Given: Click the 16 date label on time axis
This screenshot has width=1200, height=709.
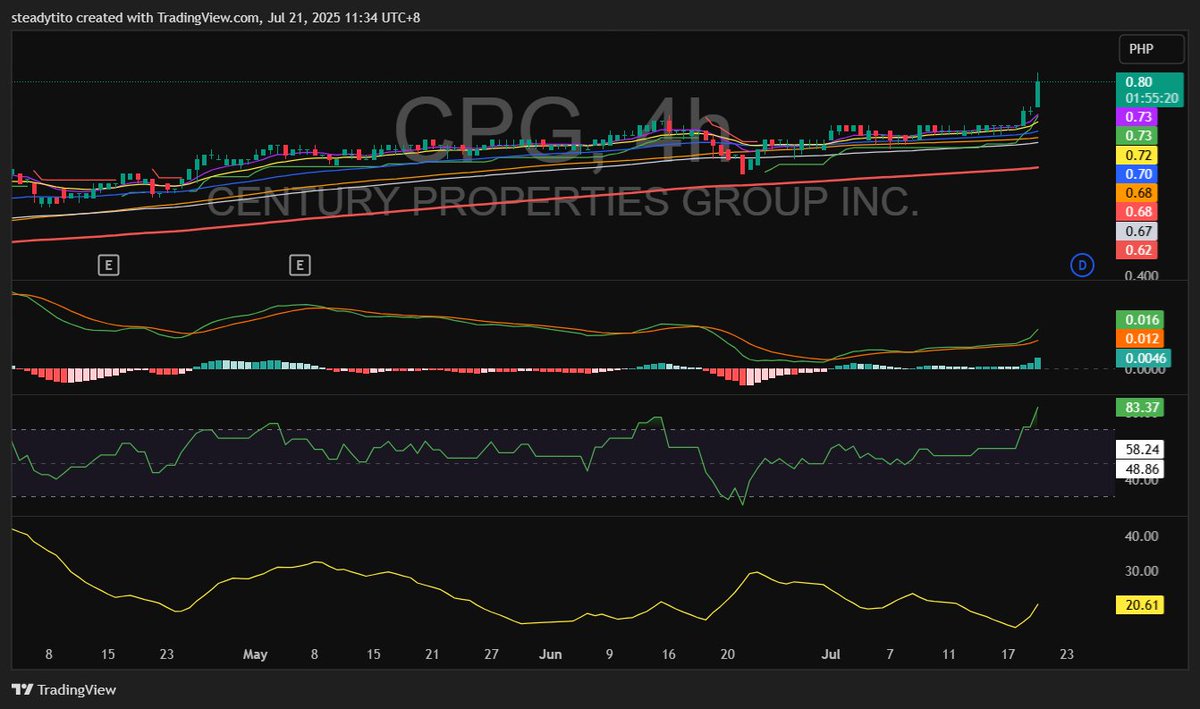Looking at the screenshot, I should [668, 655].
